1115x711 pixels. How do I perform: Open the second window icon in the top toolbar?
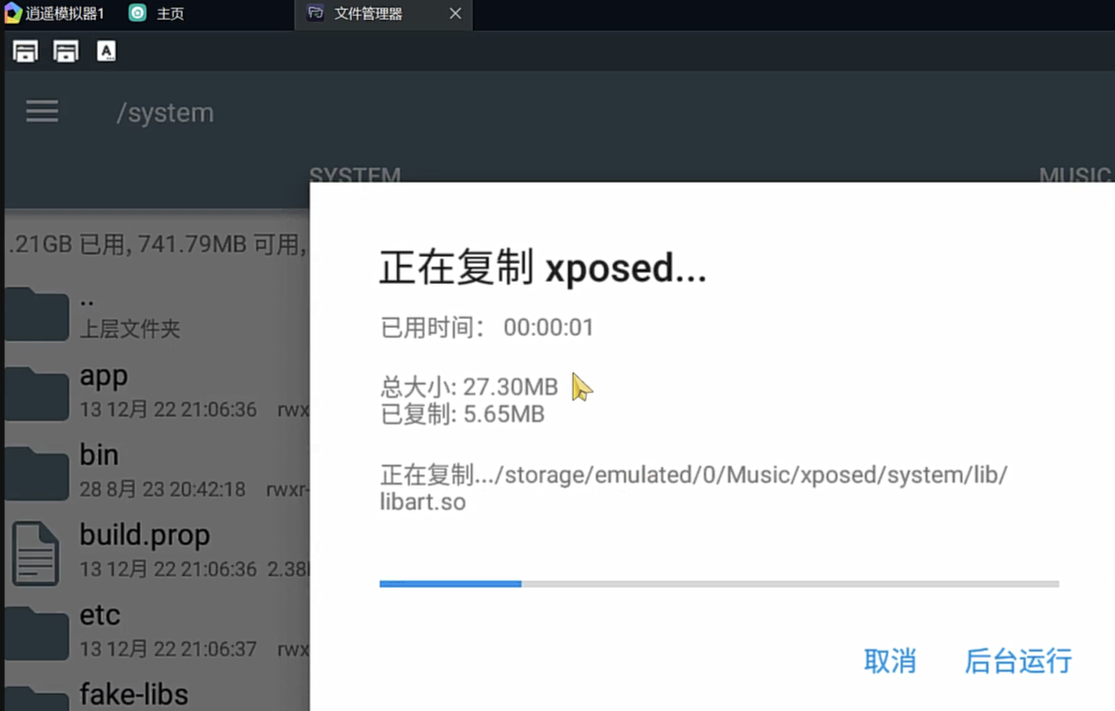(x=65, y=51)
